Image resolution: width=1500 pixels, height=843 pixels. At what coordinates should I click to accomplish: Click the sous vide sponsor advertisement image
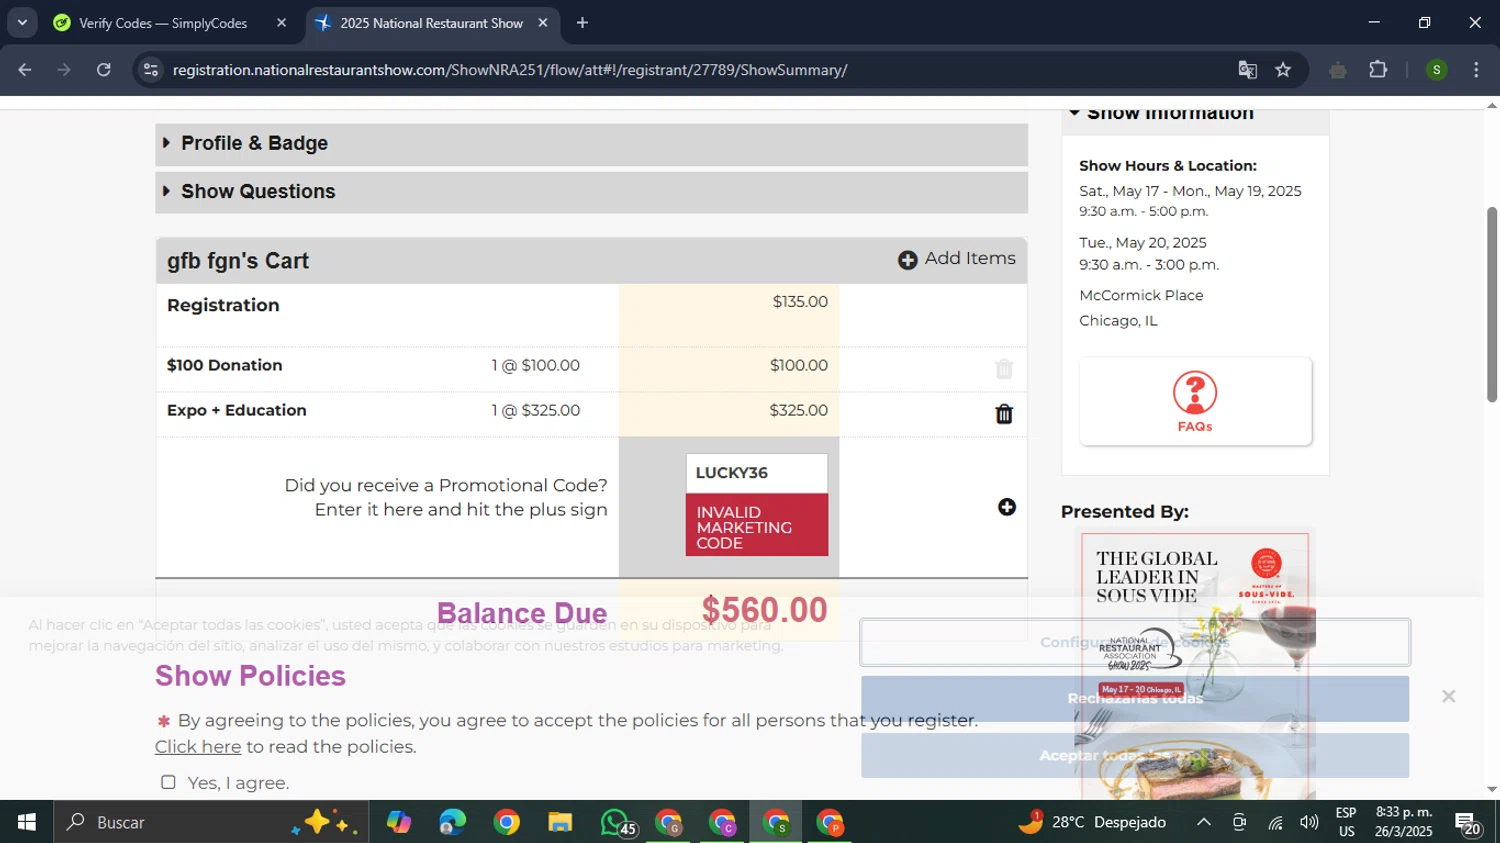(x=1195, y=665)
